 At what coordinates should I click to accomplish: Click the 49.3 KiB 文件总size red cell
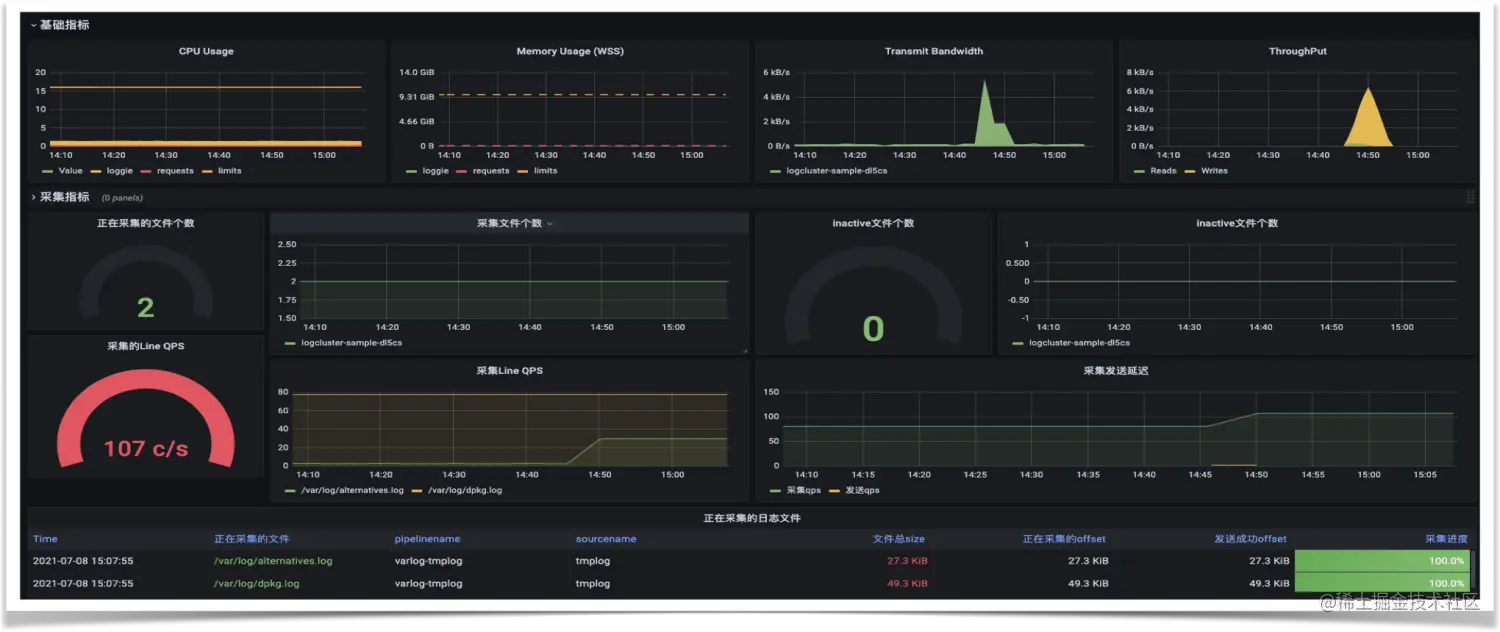point(907,583)
